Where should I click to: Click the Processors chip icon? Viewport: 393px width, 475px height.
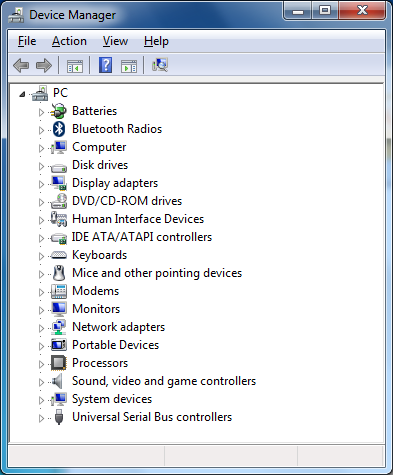click(59, 363)
